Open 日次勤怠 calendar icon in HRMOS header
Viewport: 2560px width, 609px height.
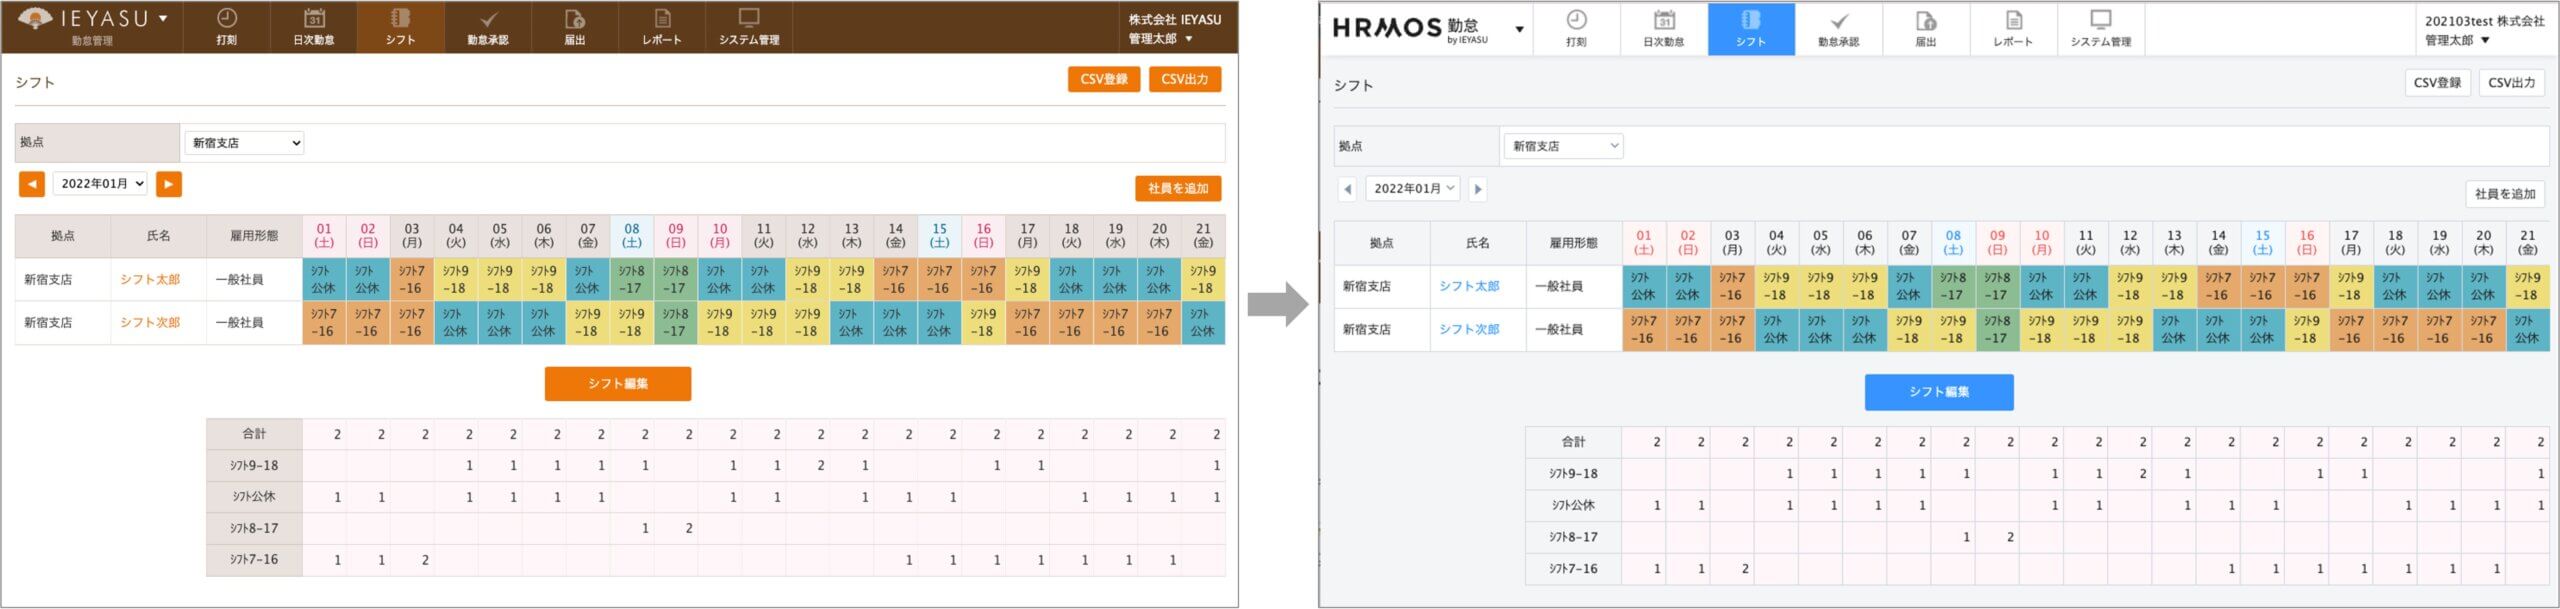1664,22
